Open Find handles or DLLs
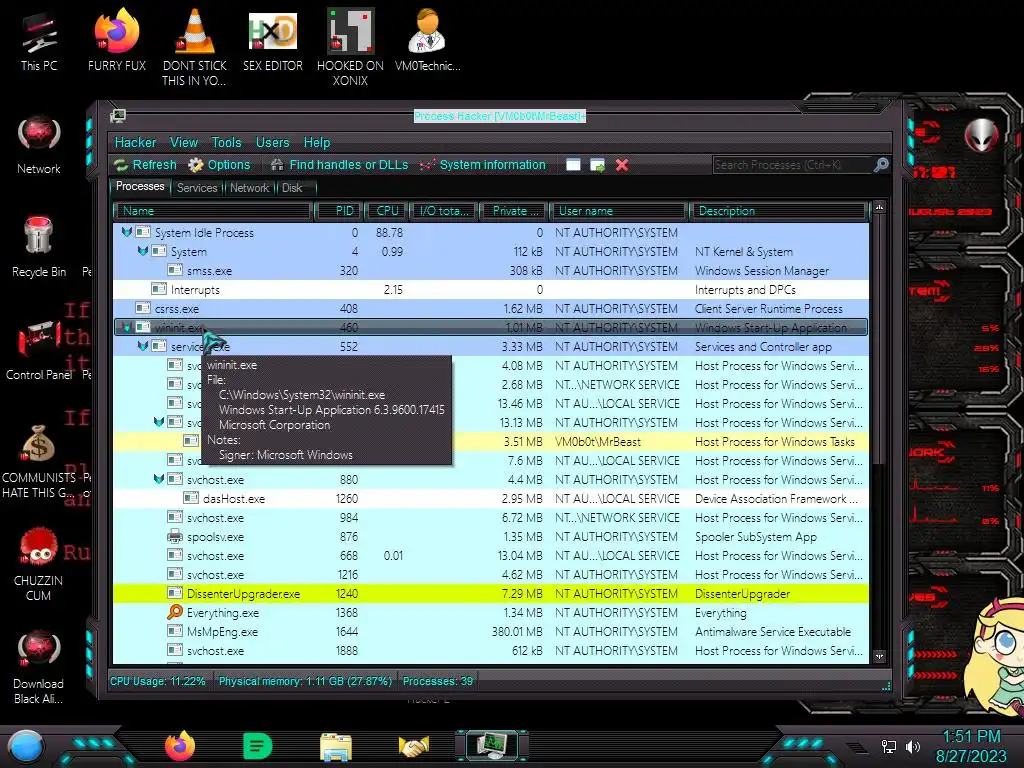Screen dimensions: 1024x768 tap(340, 165)
